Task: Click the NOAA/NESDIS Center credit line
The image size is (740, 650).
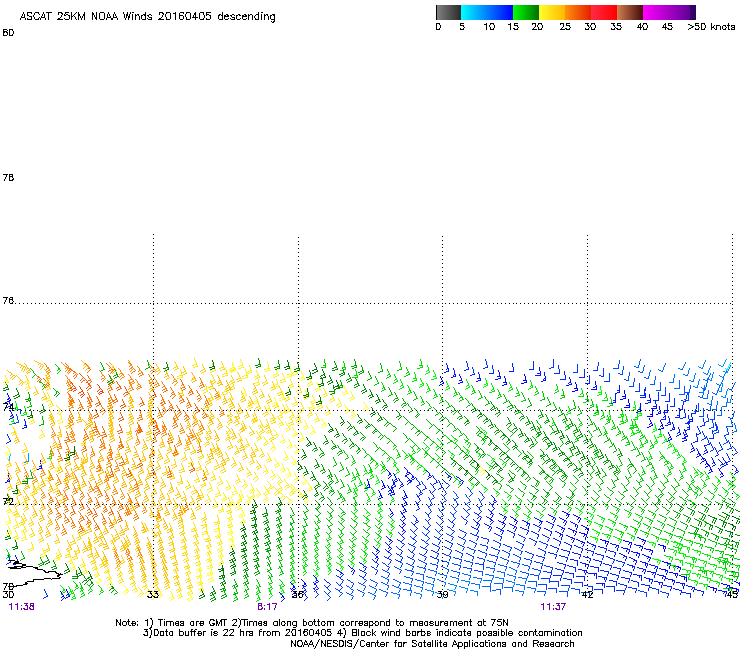Action: coord(432,644)
